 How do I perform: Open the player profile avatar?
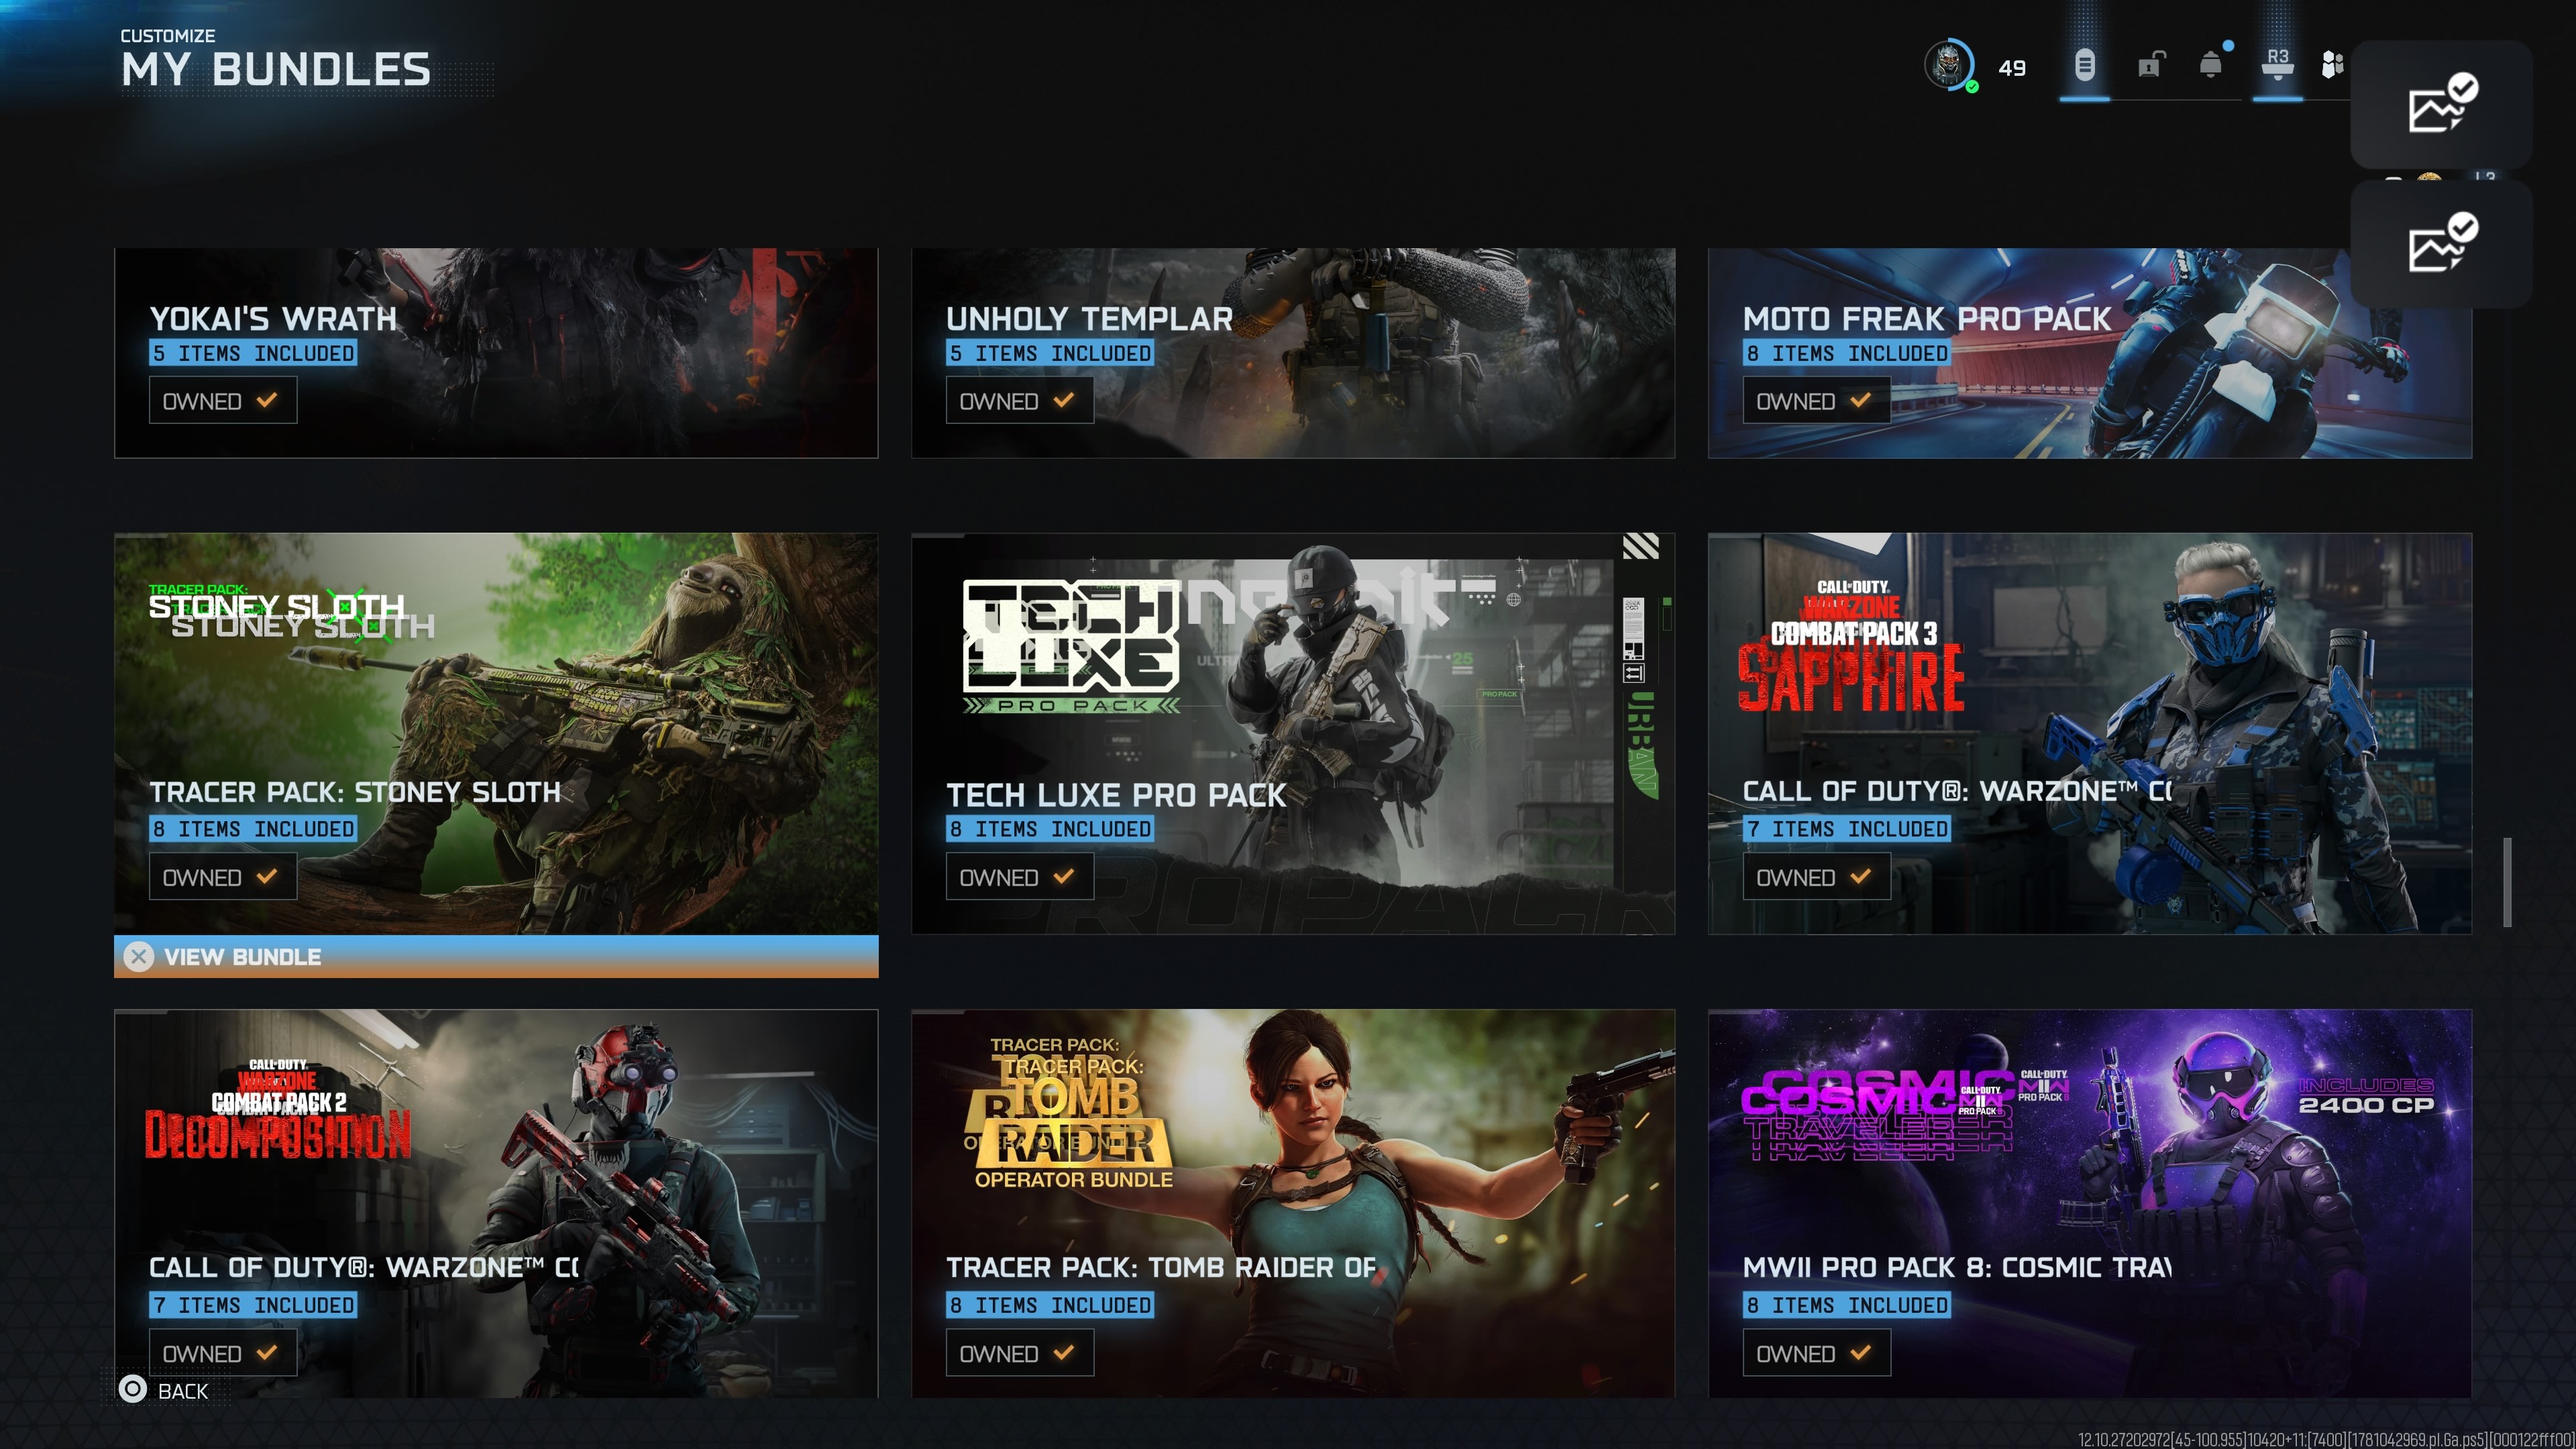(x=1949, y=66)
